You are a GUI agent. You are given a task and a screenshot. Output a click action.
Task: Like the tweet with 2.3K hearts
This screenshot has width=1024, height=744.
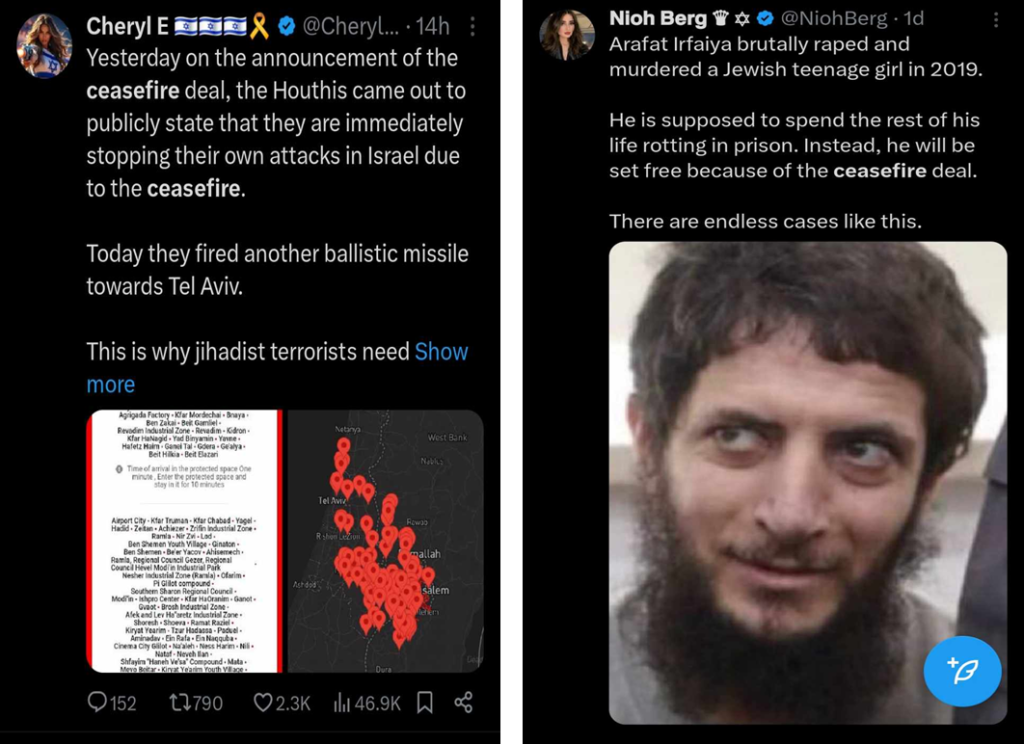pos(281,703)
